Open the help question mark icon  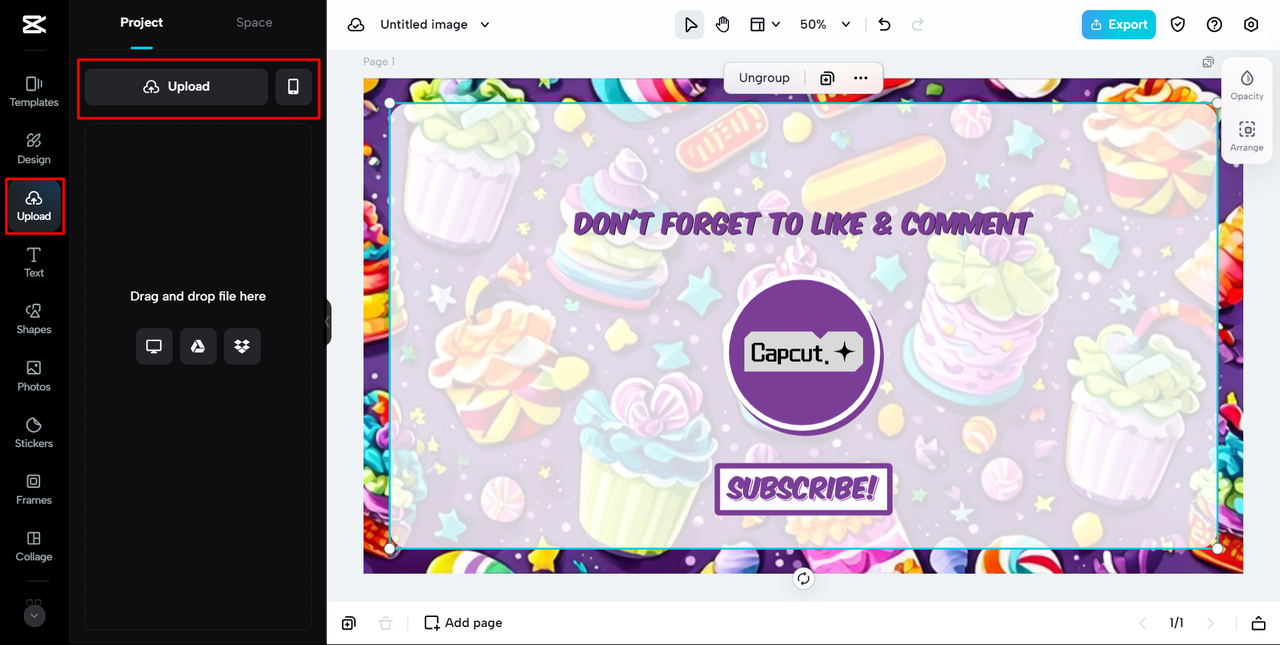click(x=1215, y=25)
